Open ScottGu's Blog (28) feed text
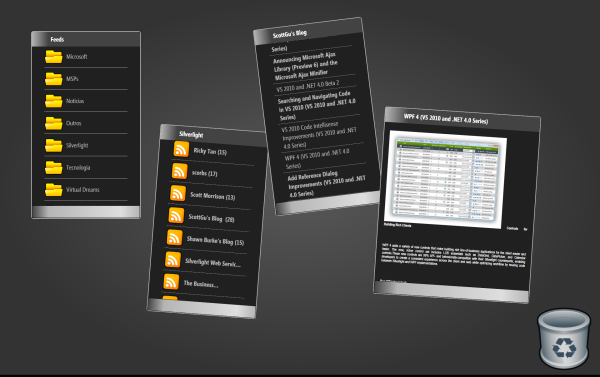600x377 pixels. point(211,218)
